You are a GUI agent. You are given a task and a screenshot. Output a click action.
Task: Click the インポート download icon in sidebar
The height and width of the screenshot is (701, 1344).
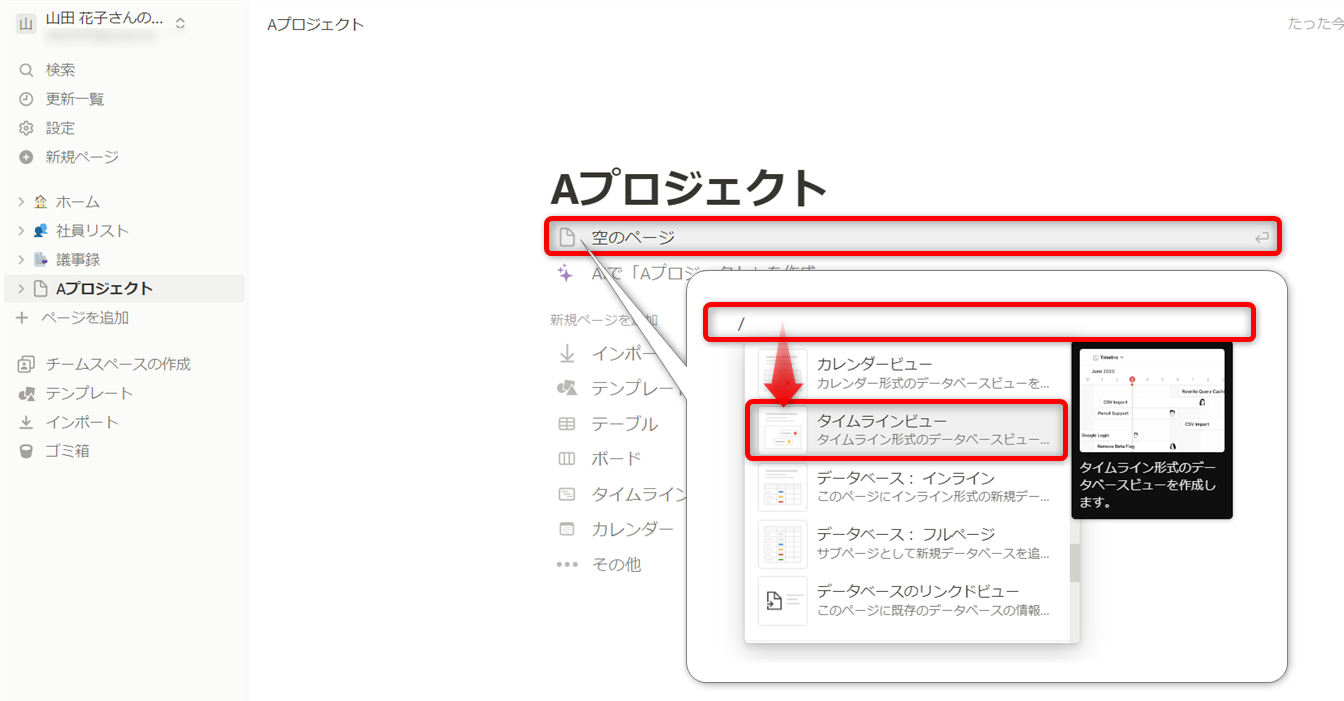pos(26,422)
